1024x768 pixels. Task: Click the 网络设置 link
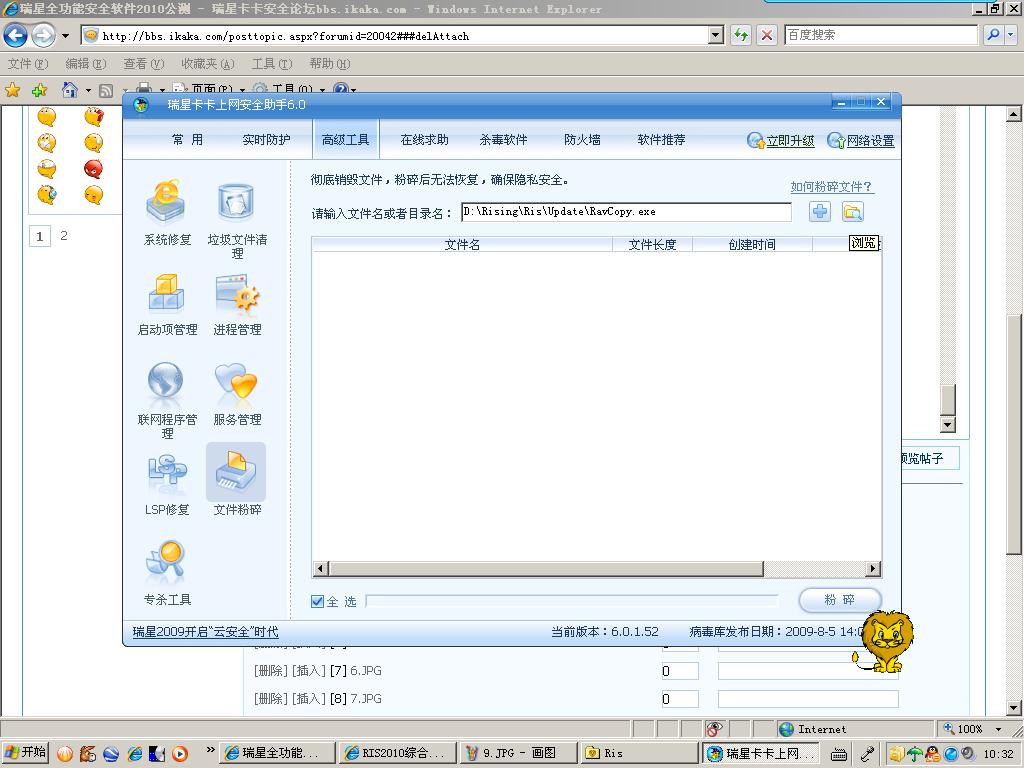871,140
